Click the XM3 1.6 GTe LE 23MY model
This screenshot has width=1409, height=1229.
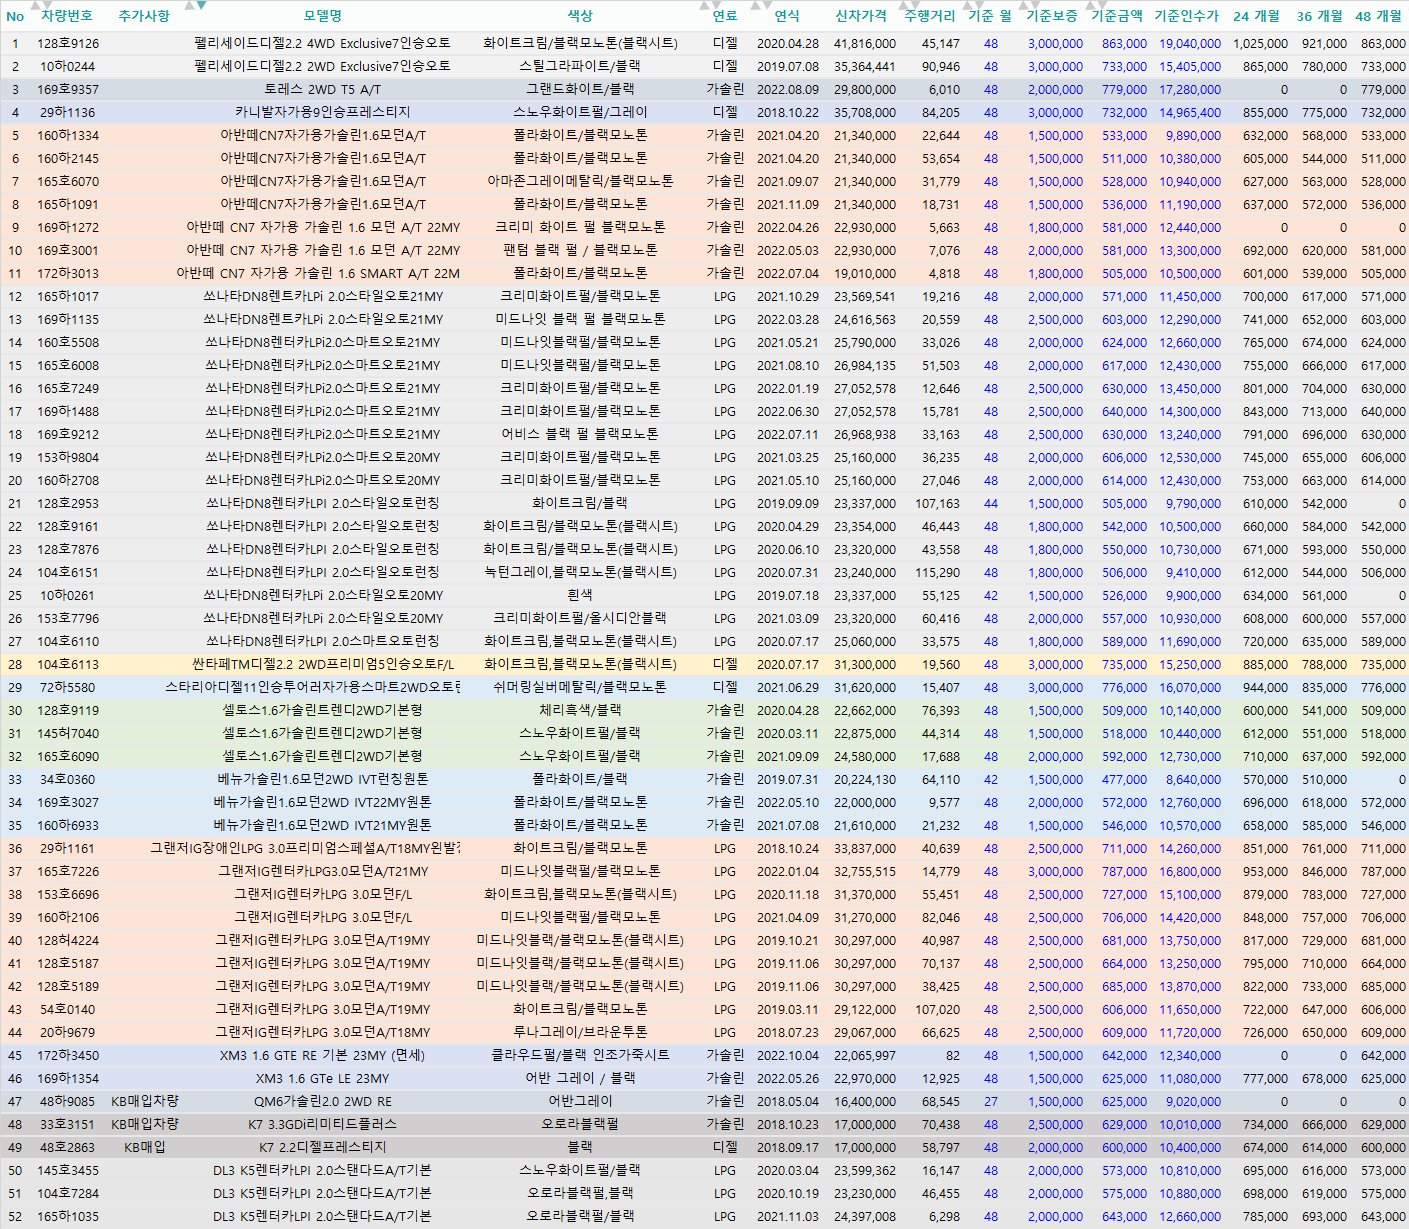point(323,1079)
